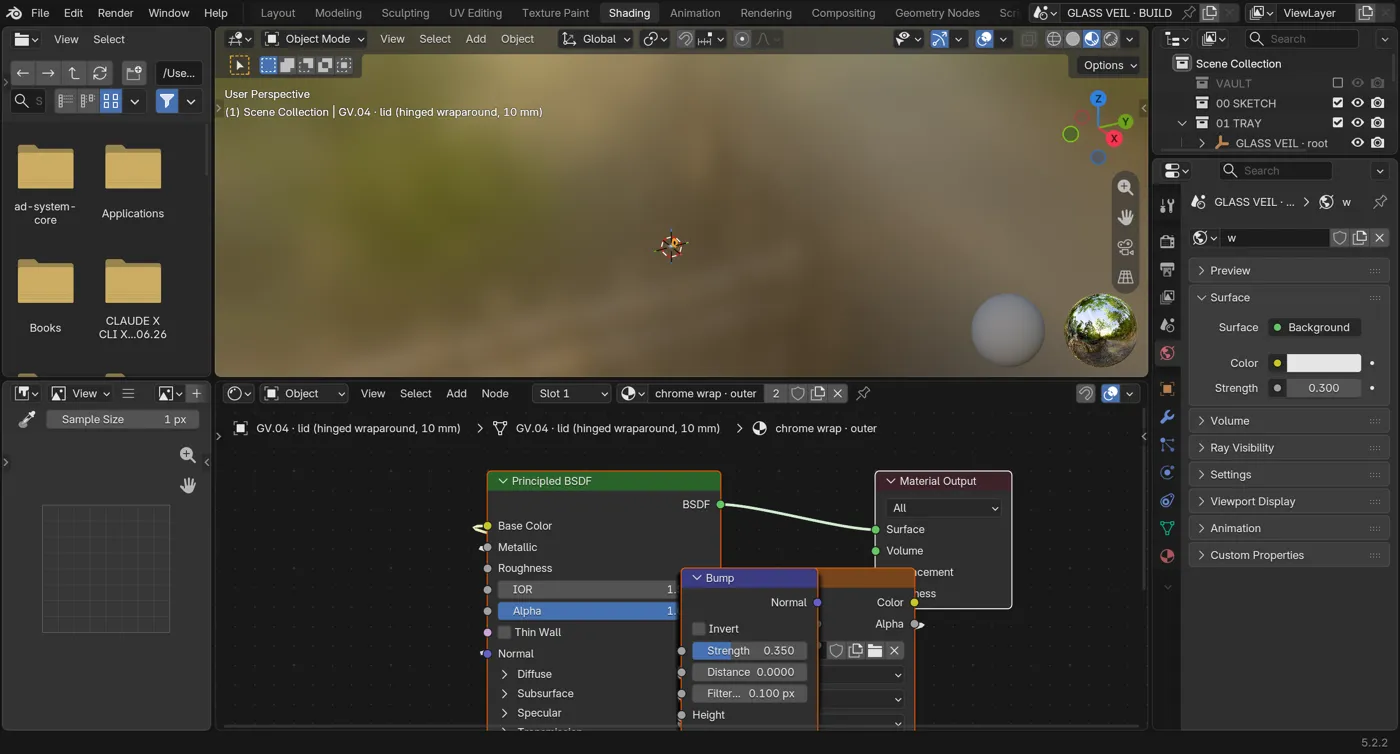The image size is (1400, 754).
Task: Enable the VAULT collection checkbox
Action: coord(1338,83)
